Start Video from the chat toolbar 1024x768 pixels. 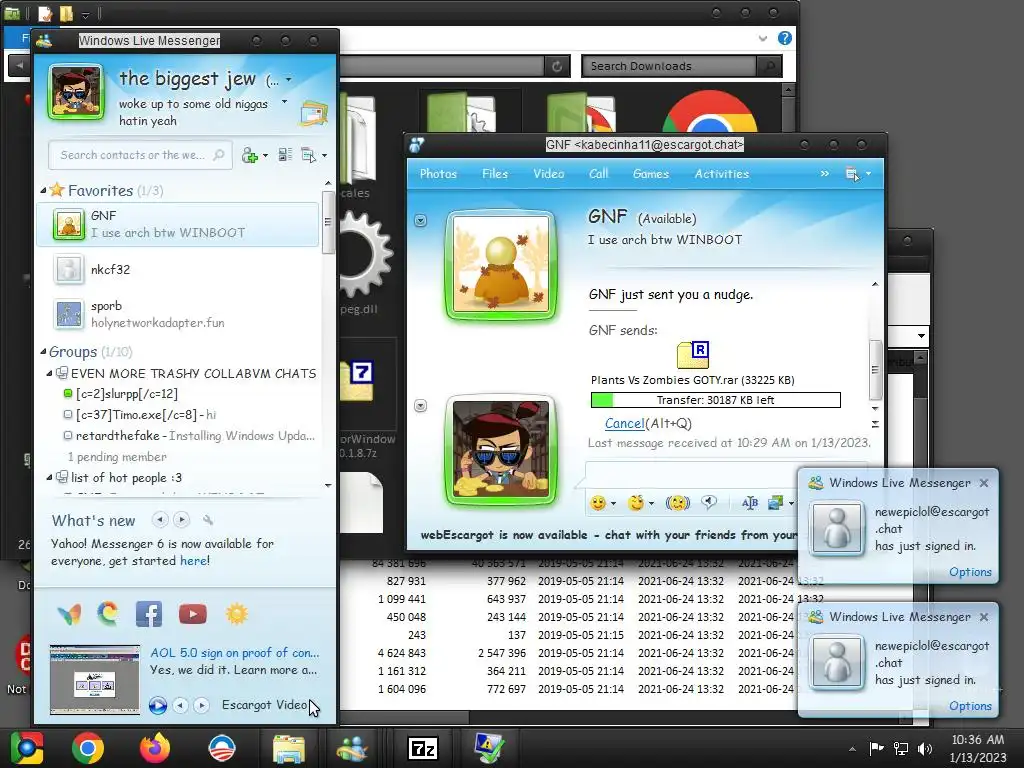click(549, 174)
